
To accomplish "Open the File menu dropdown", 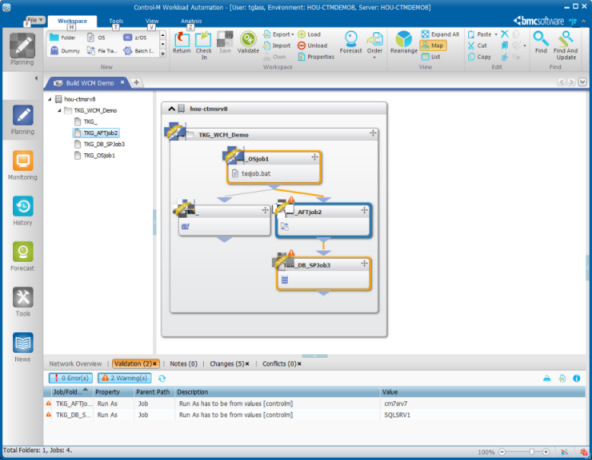I will [35, 20].
